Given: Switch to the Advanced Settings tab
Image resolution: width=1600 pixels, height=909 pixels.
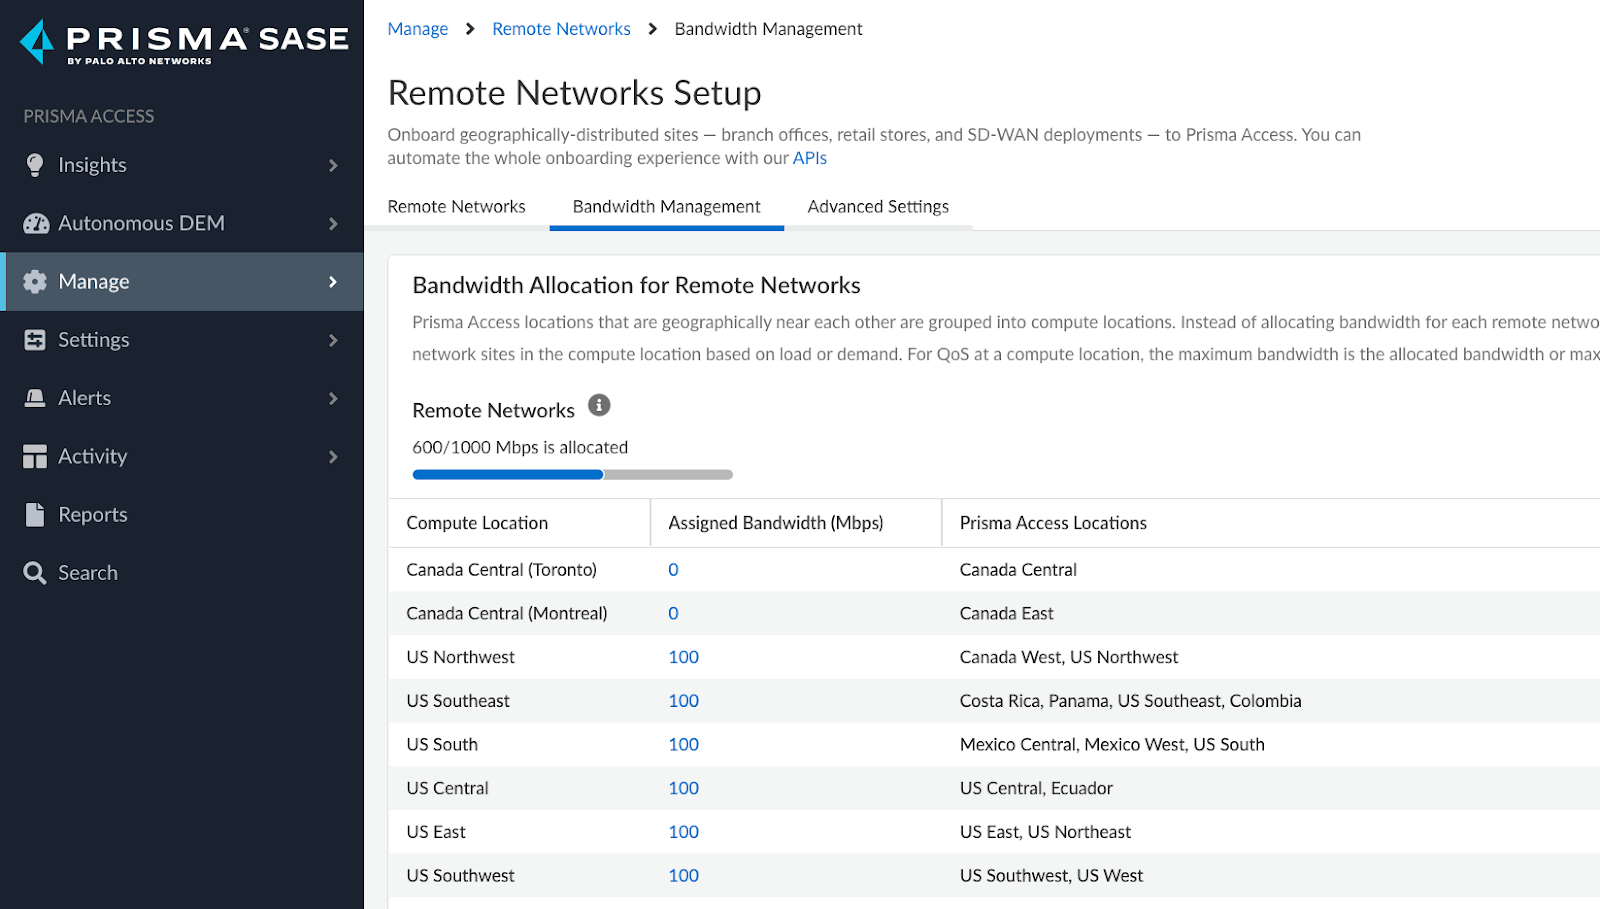Looking at the screenshot, I should [x=878, y=207].
